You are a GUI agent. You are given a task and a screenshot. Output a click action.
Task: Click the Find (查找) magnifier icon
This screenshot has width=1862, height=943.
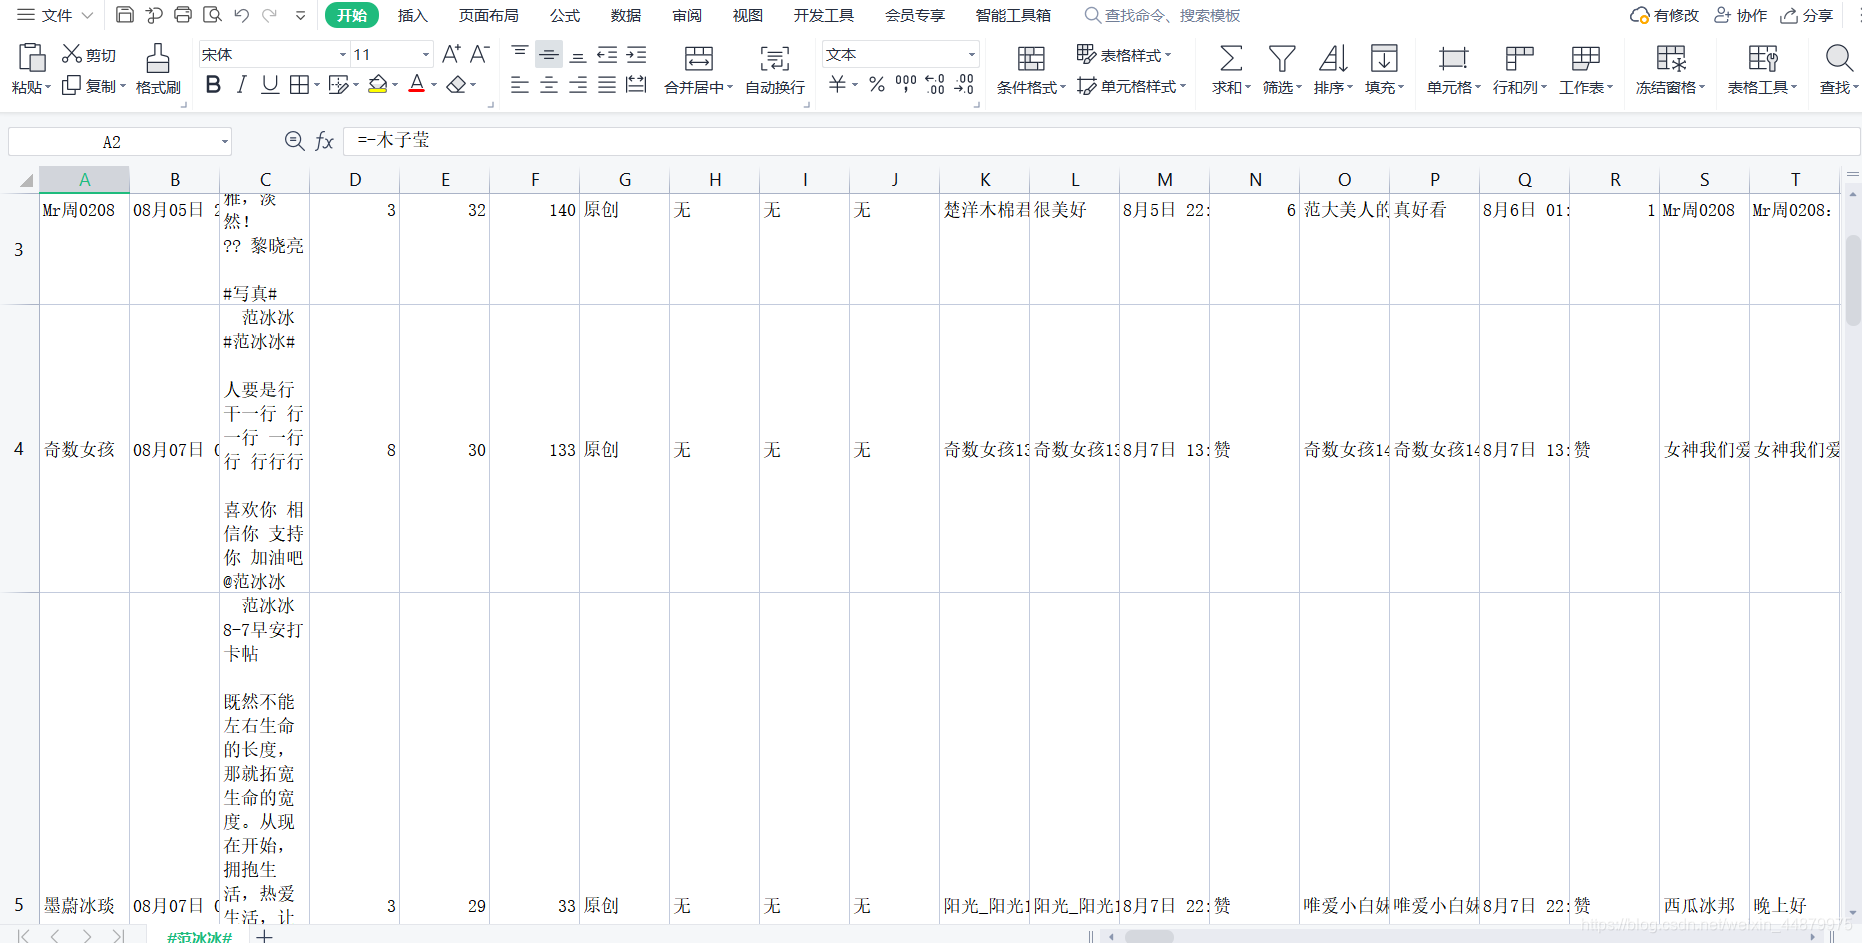point(1839,58)
